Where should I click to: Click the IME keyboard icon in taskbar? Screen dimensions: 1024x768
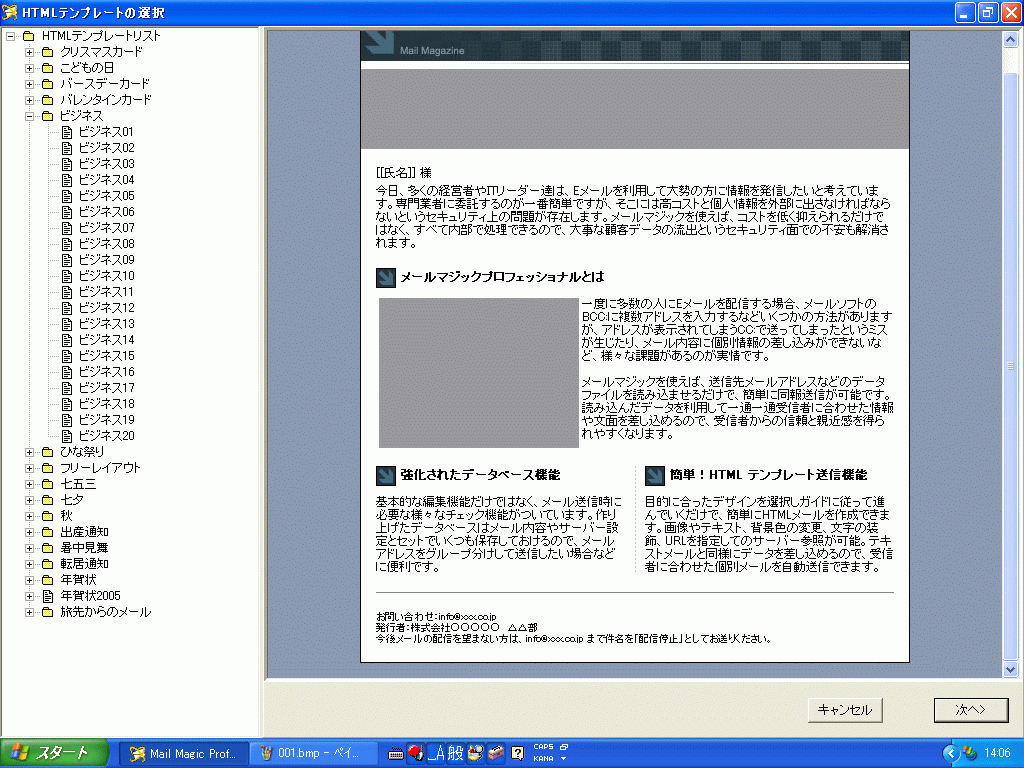click(x=395, y=754)
